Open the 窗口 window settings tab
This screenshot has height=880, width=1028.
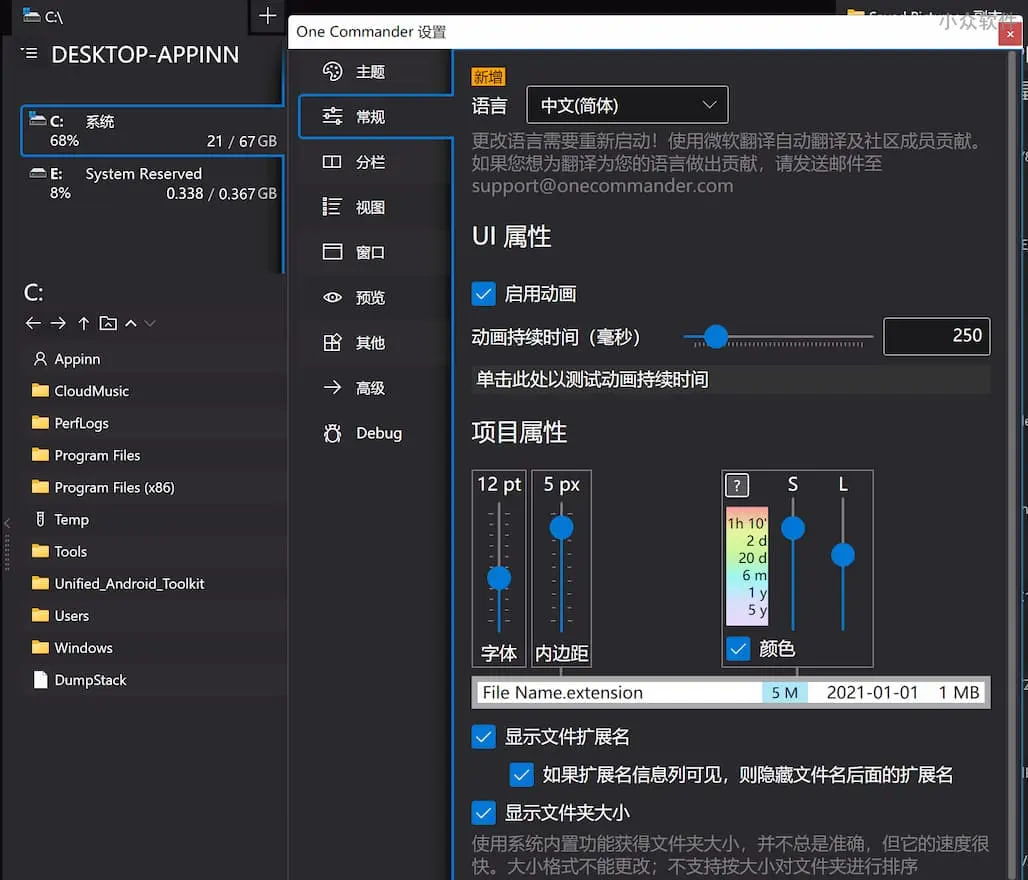(370, 252)
